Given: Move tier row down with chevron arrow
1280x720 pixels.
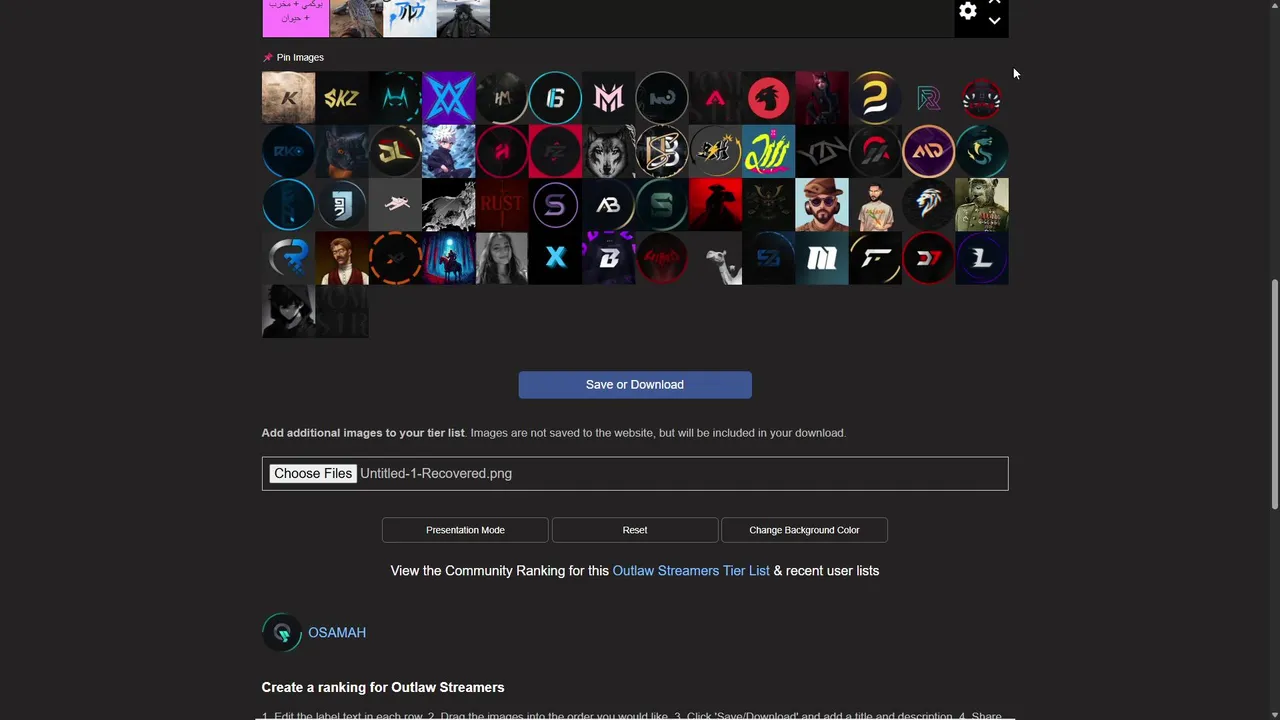Looking at the screenshot, I should [994, 20].
